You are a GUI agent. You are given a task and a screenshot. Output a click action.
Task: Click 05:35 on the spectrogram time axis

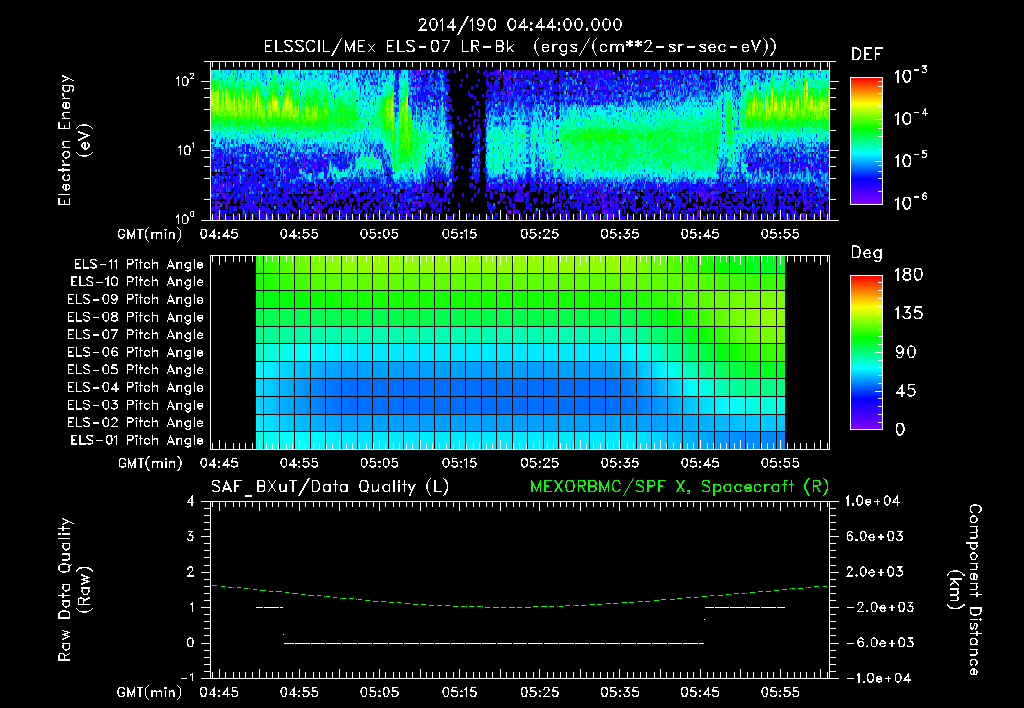coord(619,234)
